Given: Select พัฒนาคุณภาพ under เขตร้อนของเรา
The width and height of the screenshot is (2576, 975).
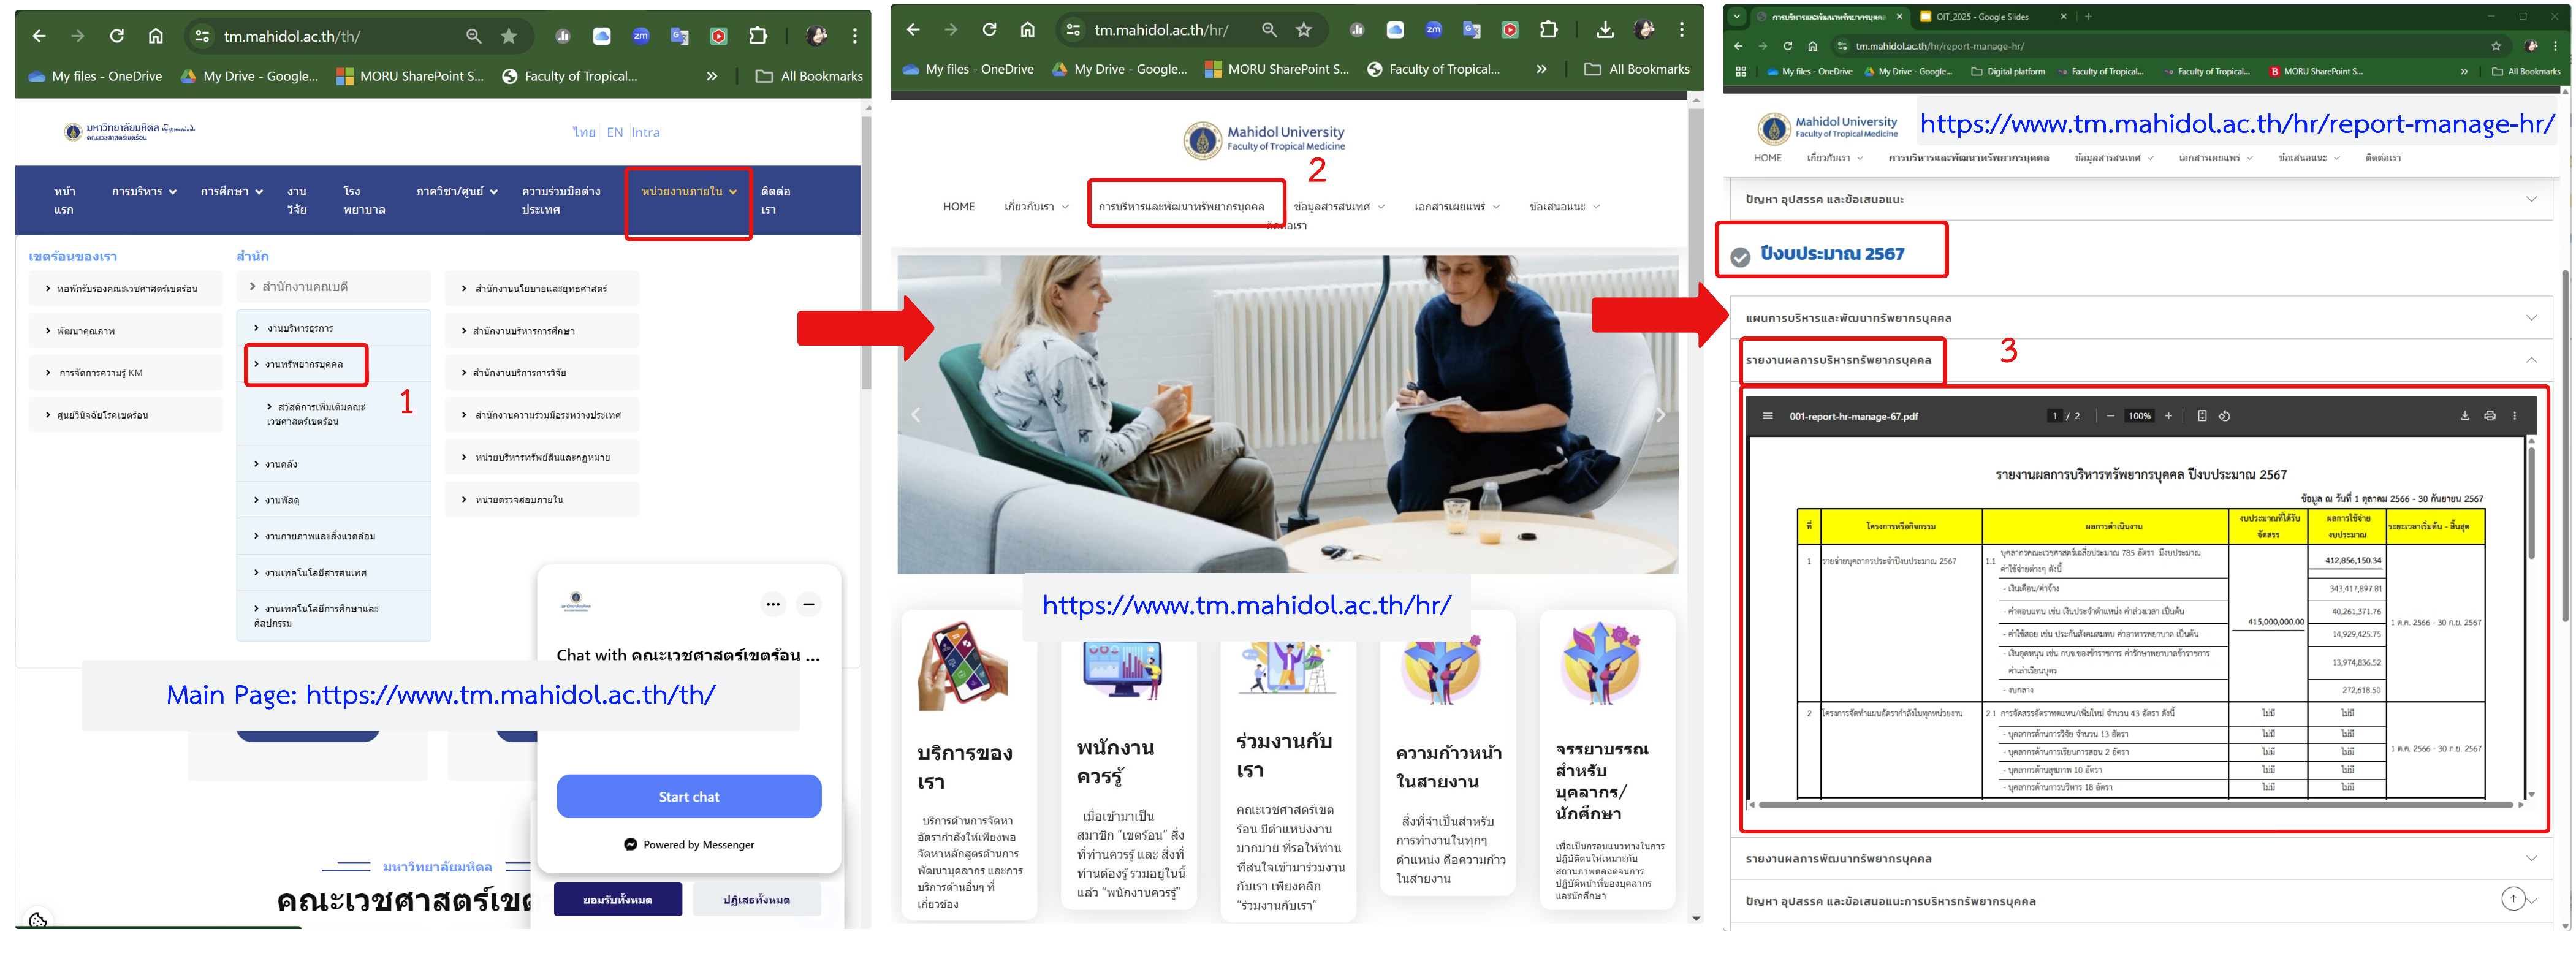Looking at the screenshot, I should [126, 331].
